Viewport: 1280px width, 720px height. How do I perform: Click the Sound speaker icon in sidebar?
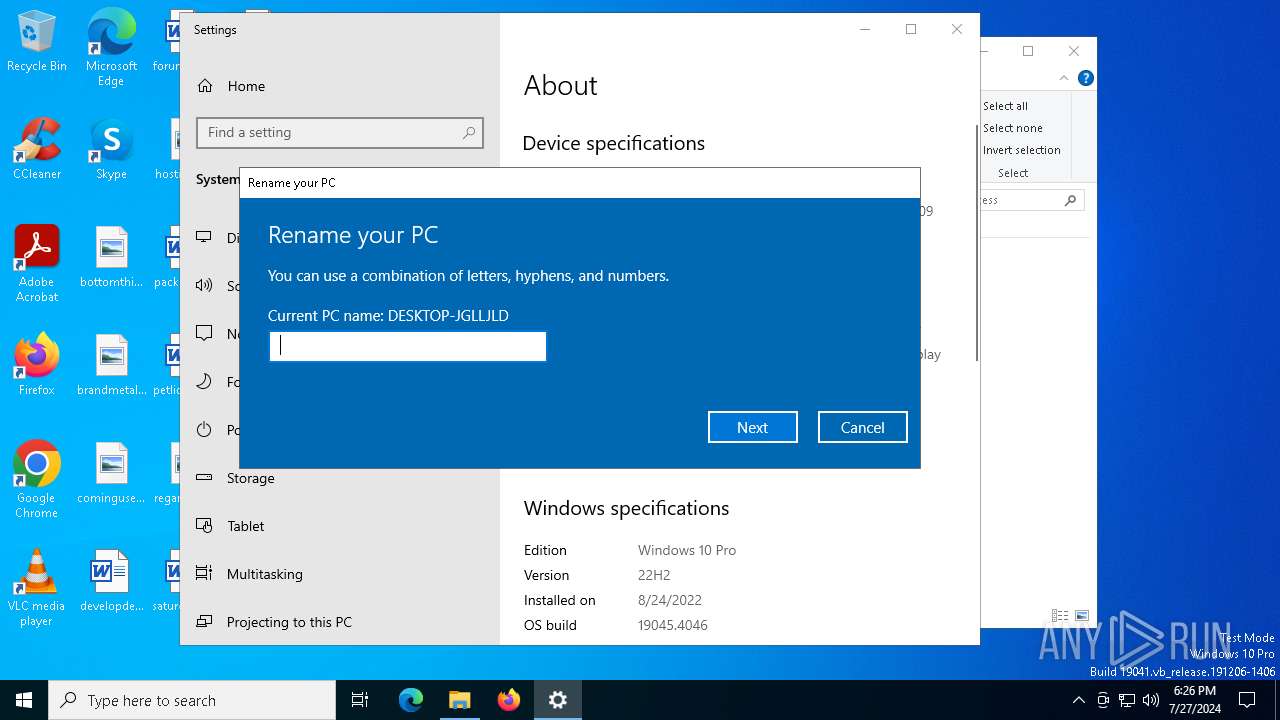(204, 285)
